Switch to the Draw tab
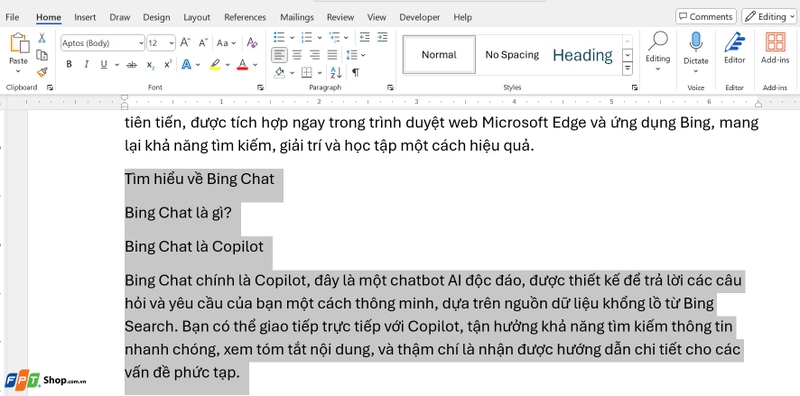This screenshot has height=396, width=800. click(x=119, y=17)
